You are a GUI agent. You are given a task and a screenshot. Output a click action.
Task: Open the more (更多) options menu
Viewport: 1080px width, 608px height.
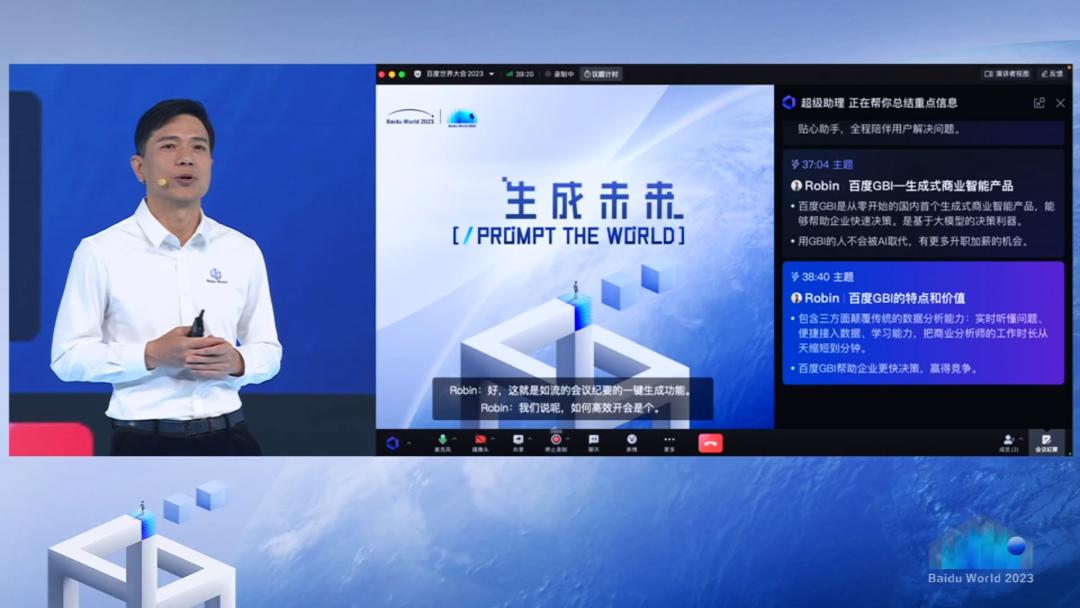tap(669, 443)
